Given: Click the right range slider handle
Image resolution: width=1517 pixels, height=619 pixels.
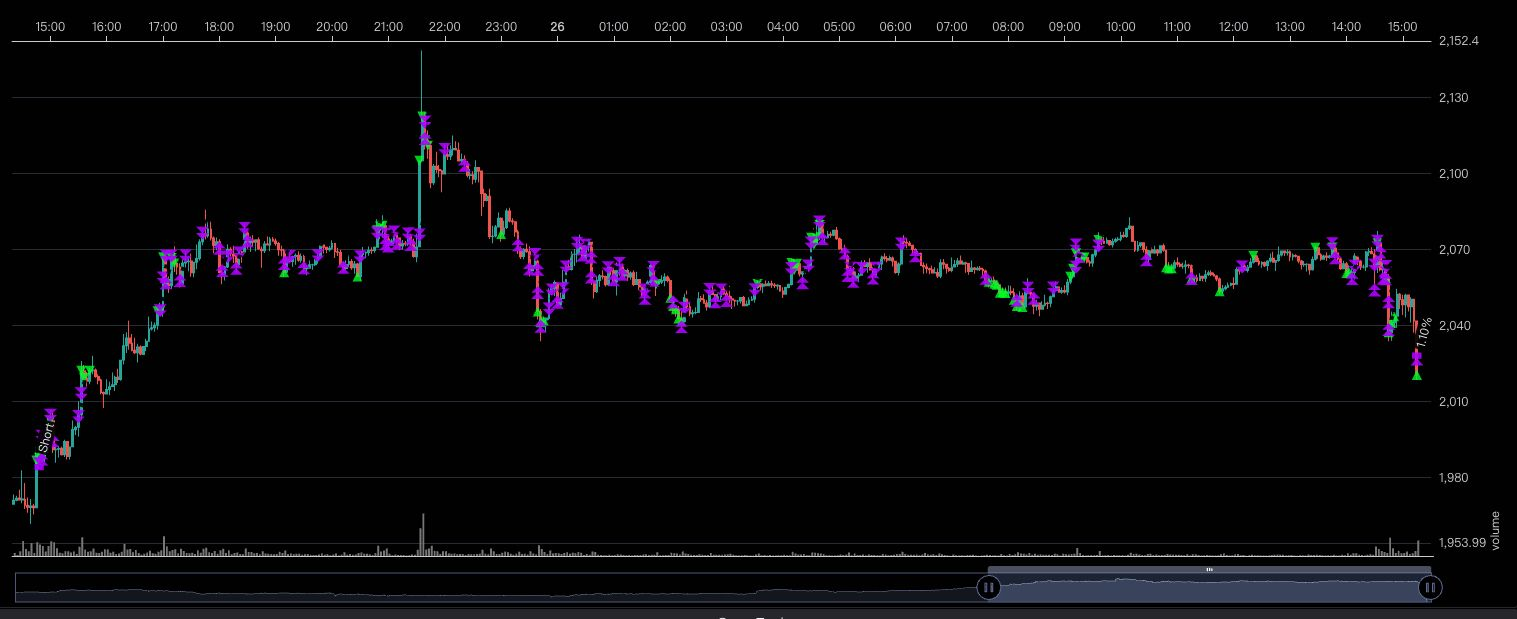Looking at the screenshot, I should pyautogui.click(x=1430, y=588).
